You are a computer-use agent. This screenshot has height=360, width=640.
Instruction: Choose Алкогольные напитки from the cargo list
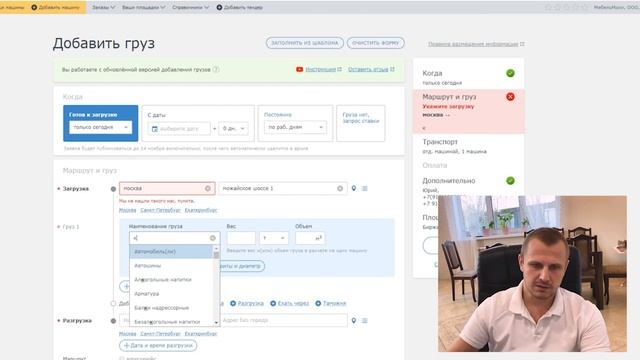[x=171, y=280]
